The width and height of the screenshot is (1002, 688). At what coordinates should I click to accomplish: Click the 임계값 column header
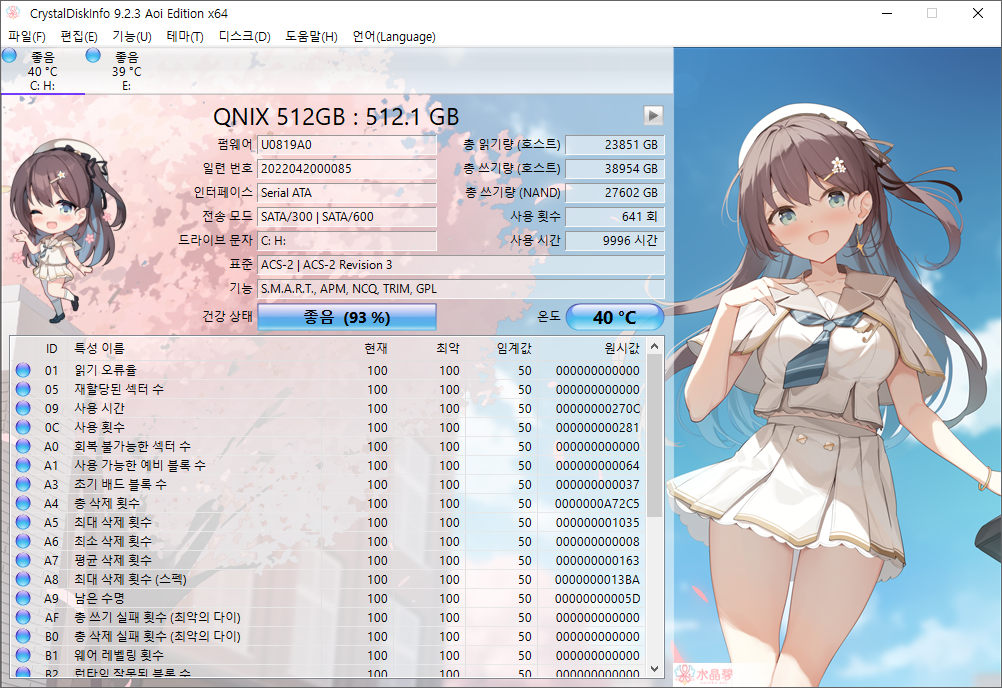pyautogui.click(x=514, y=348)
